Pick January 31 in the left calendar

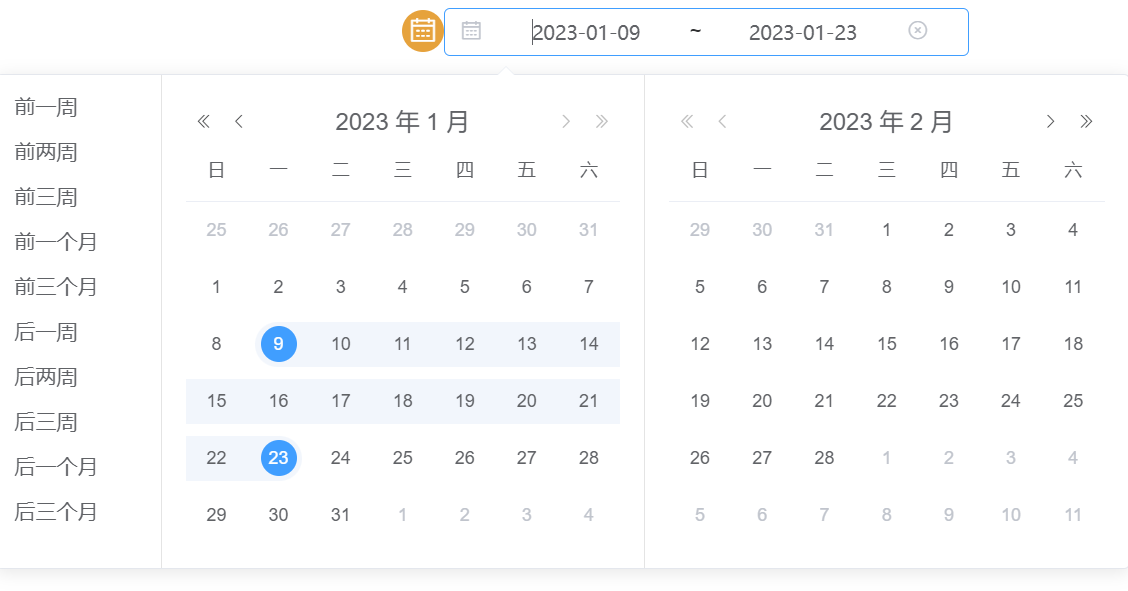point(340,515)
